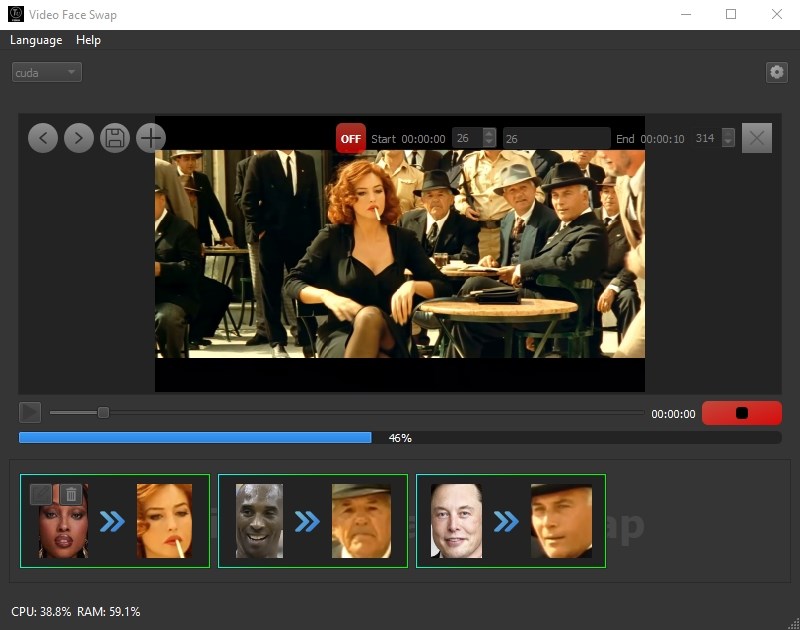Open the cuda device dropdown

pyautogui.click(x=45, y=71)
